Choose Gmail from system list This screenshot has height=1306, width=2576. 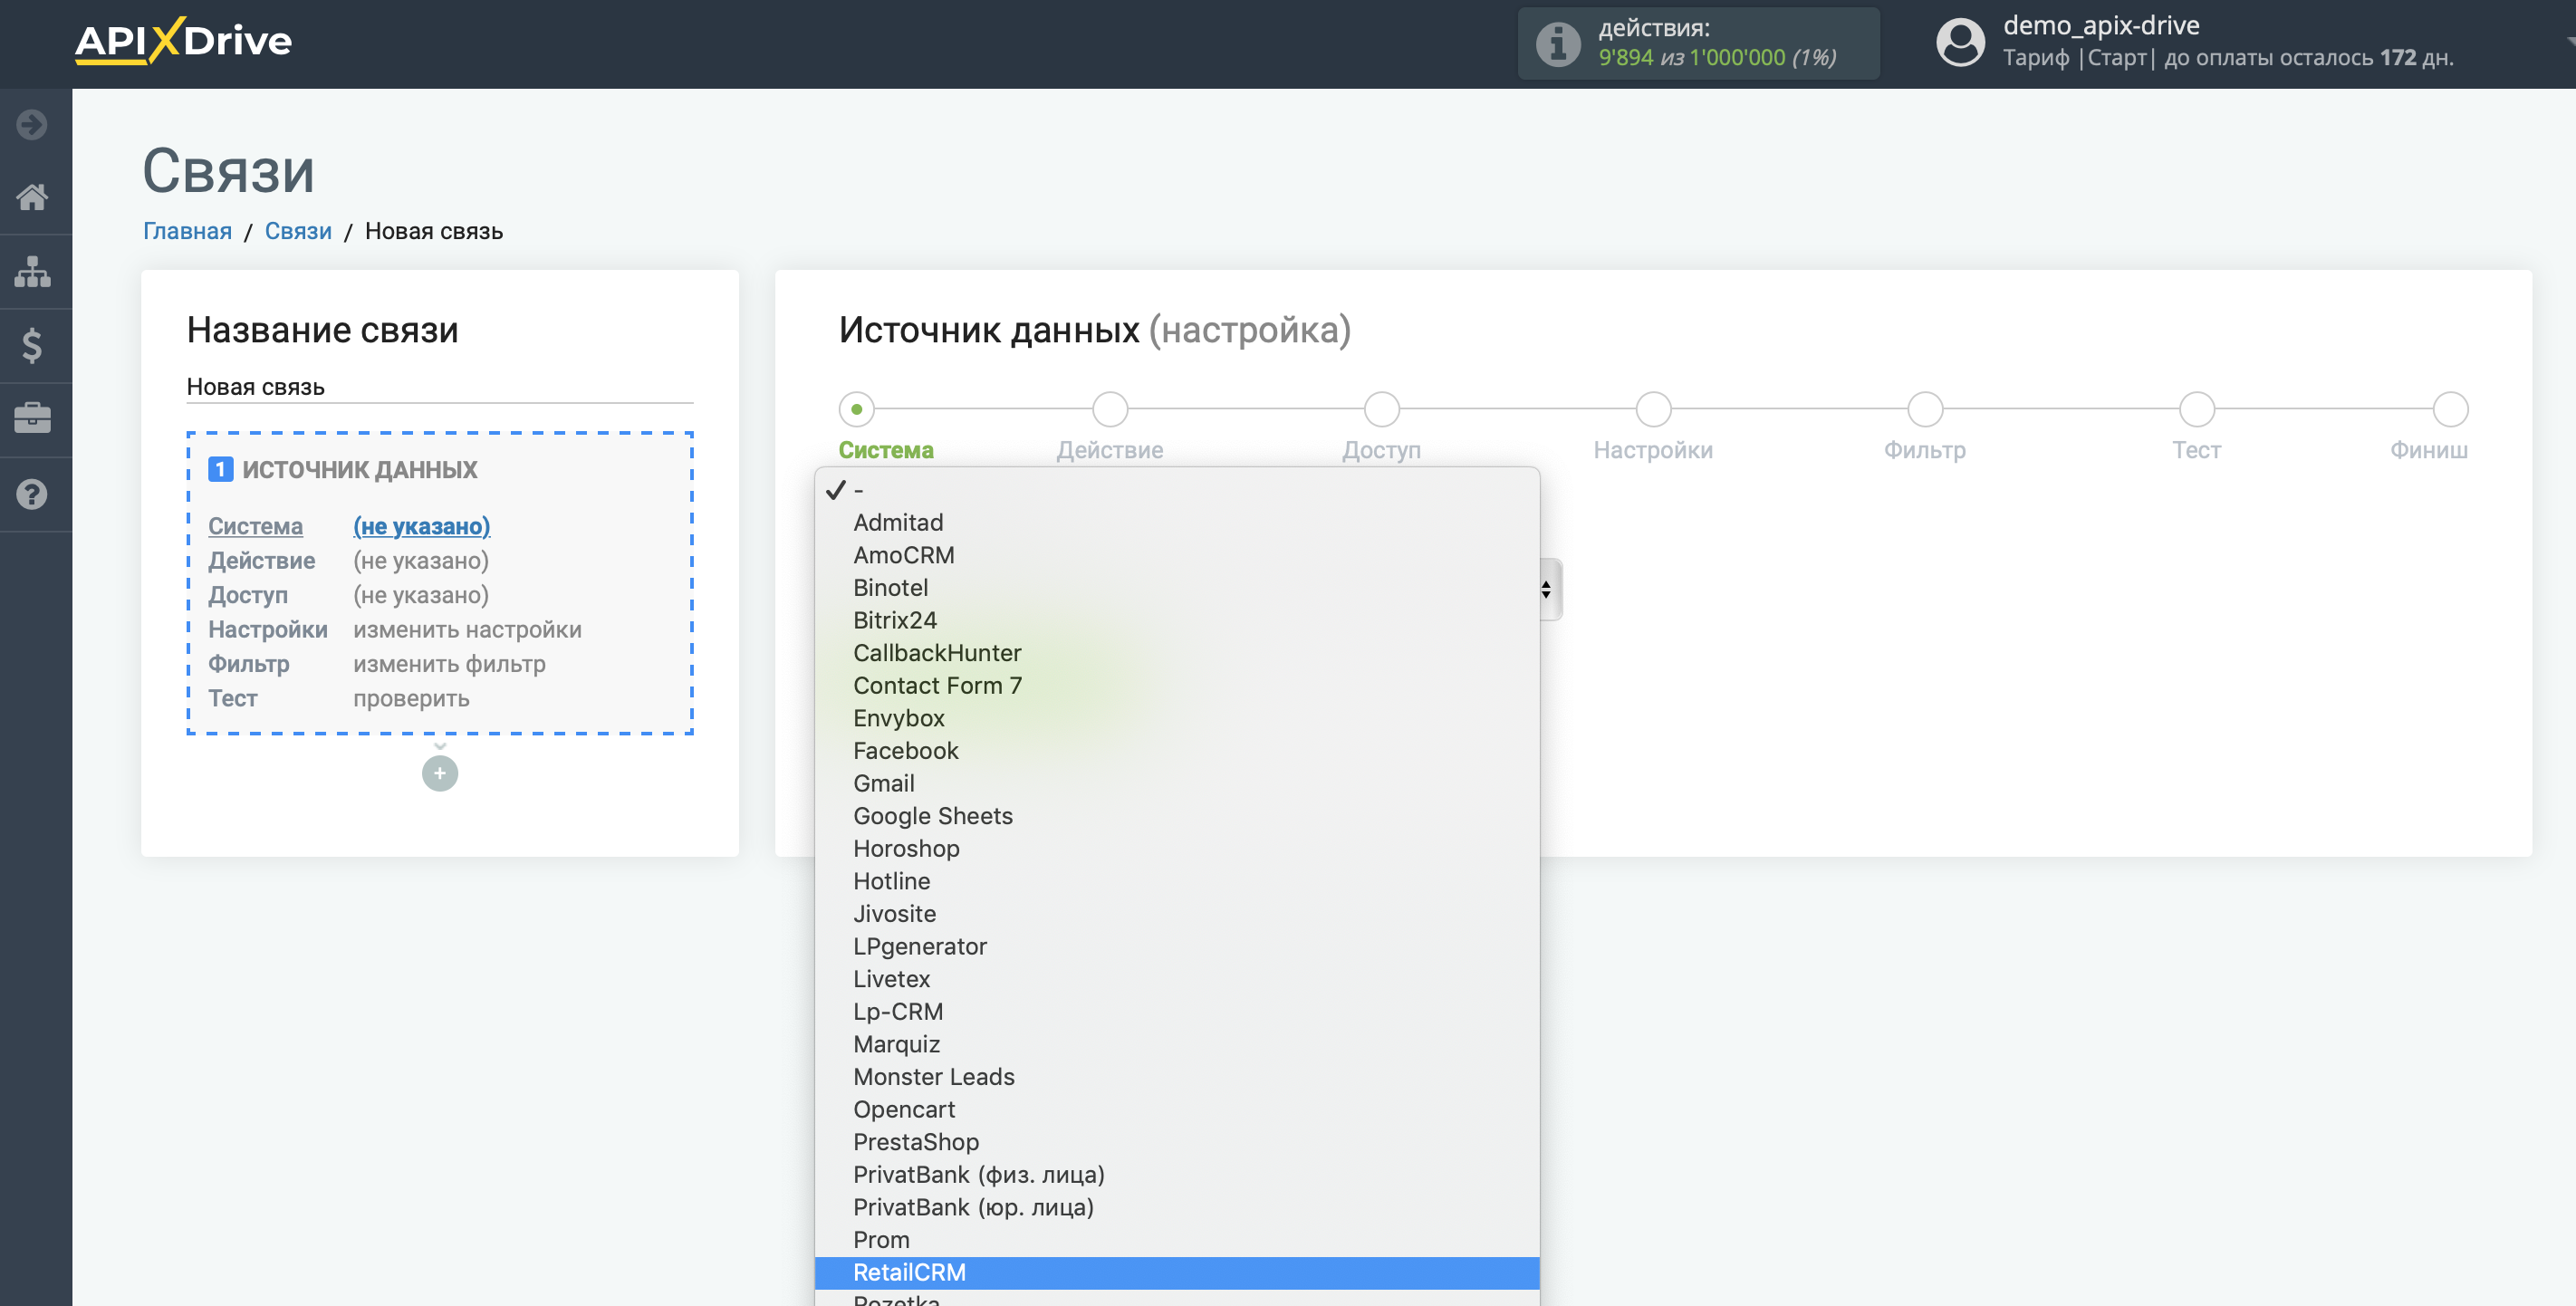[x=1177, y=783]
